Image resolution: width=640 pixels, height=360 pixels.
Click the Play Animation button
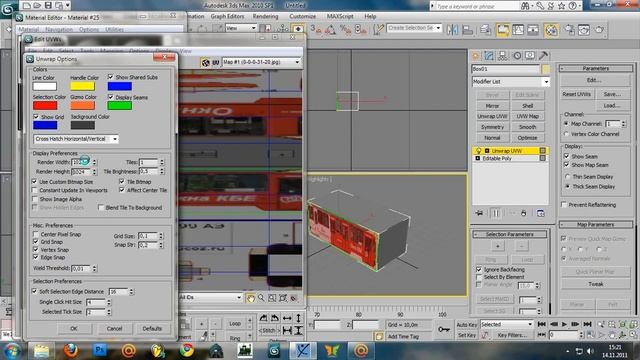(x=564, y=324)
